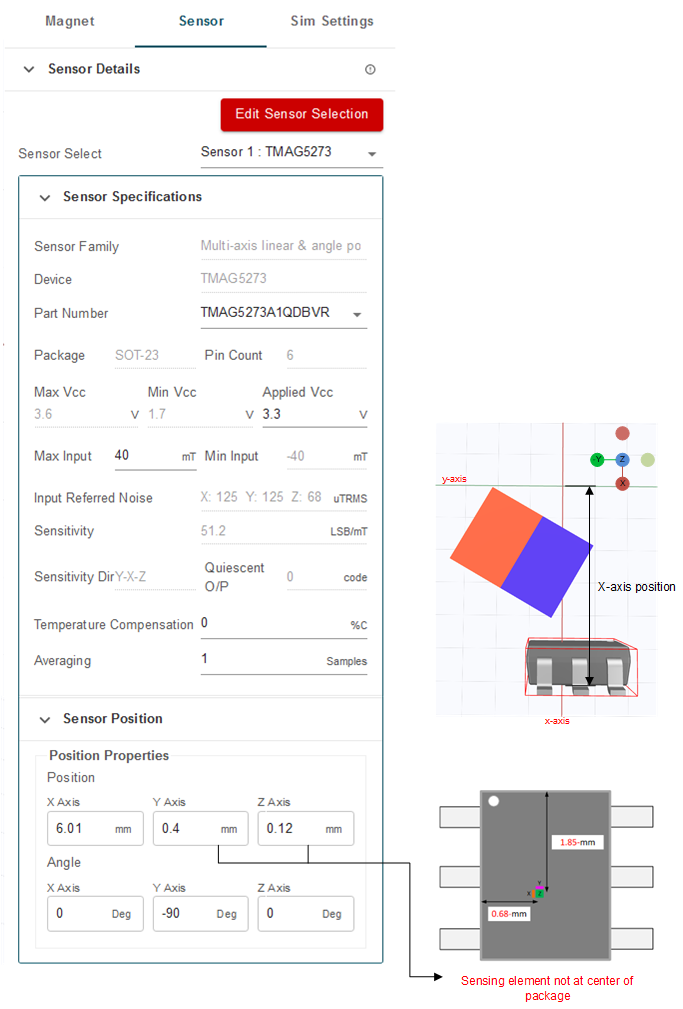This screenshot has height=1009, width=683.
Task: Click the blue Z axis gizmo circle
Action: pyautogui.click(x=622, y=460)
